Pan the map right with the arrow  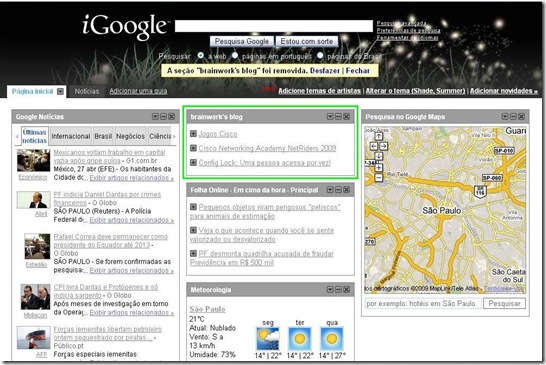click(383, 146)
